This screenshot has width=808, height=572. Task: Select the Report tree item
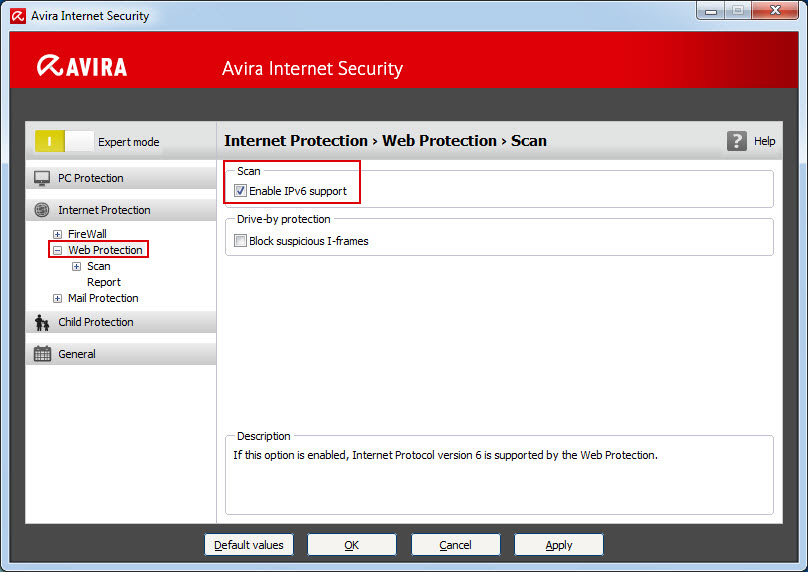104,282
